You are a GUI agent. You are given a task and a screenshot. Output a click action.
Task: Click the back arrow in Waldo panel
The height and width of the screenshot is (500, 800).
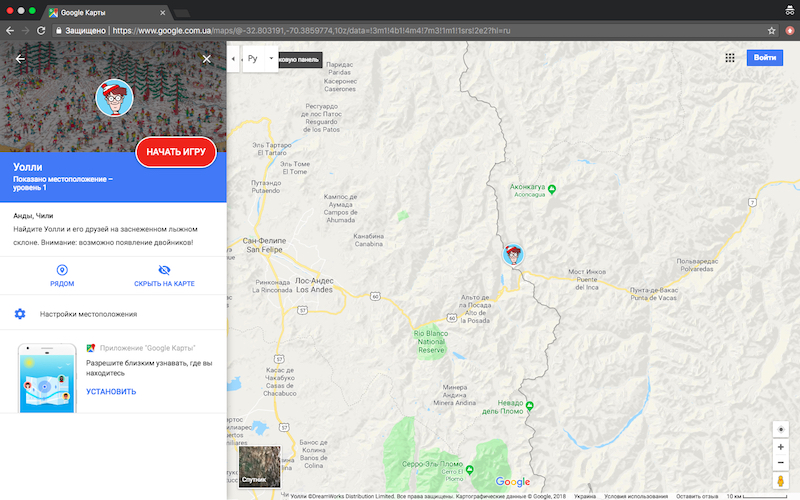point(20,59)
